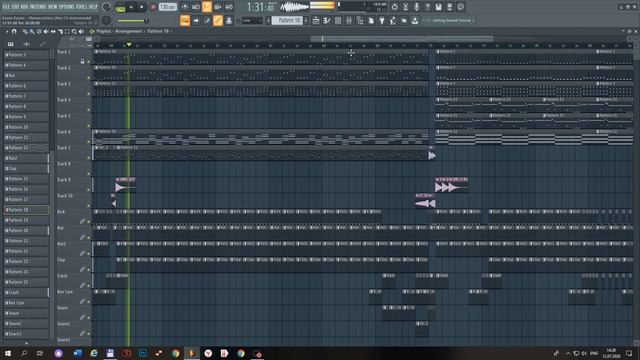This screenshot has width=640, height=360.
Task: Click the pause button in transport
Action: point(131,7)
